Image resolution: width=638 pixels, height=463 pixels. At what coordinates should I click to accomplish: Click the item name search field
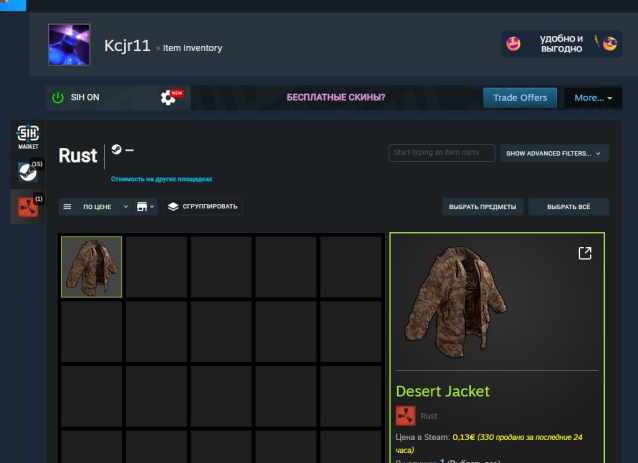point(441,153)
